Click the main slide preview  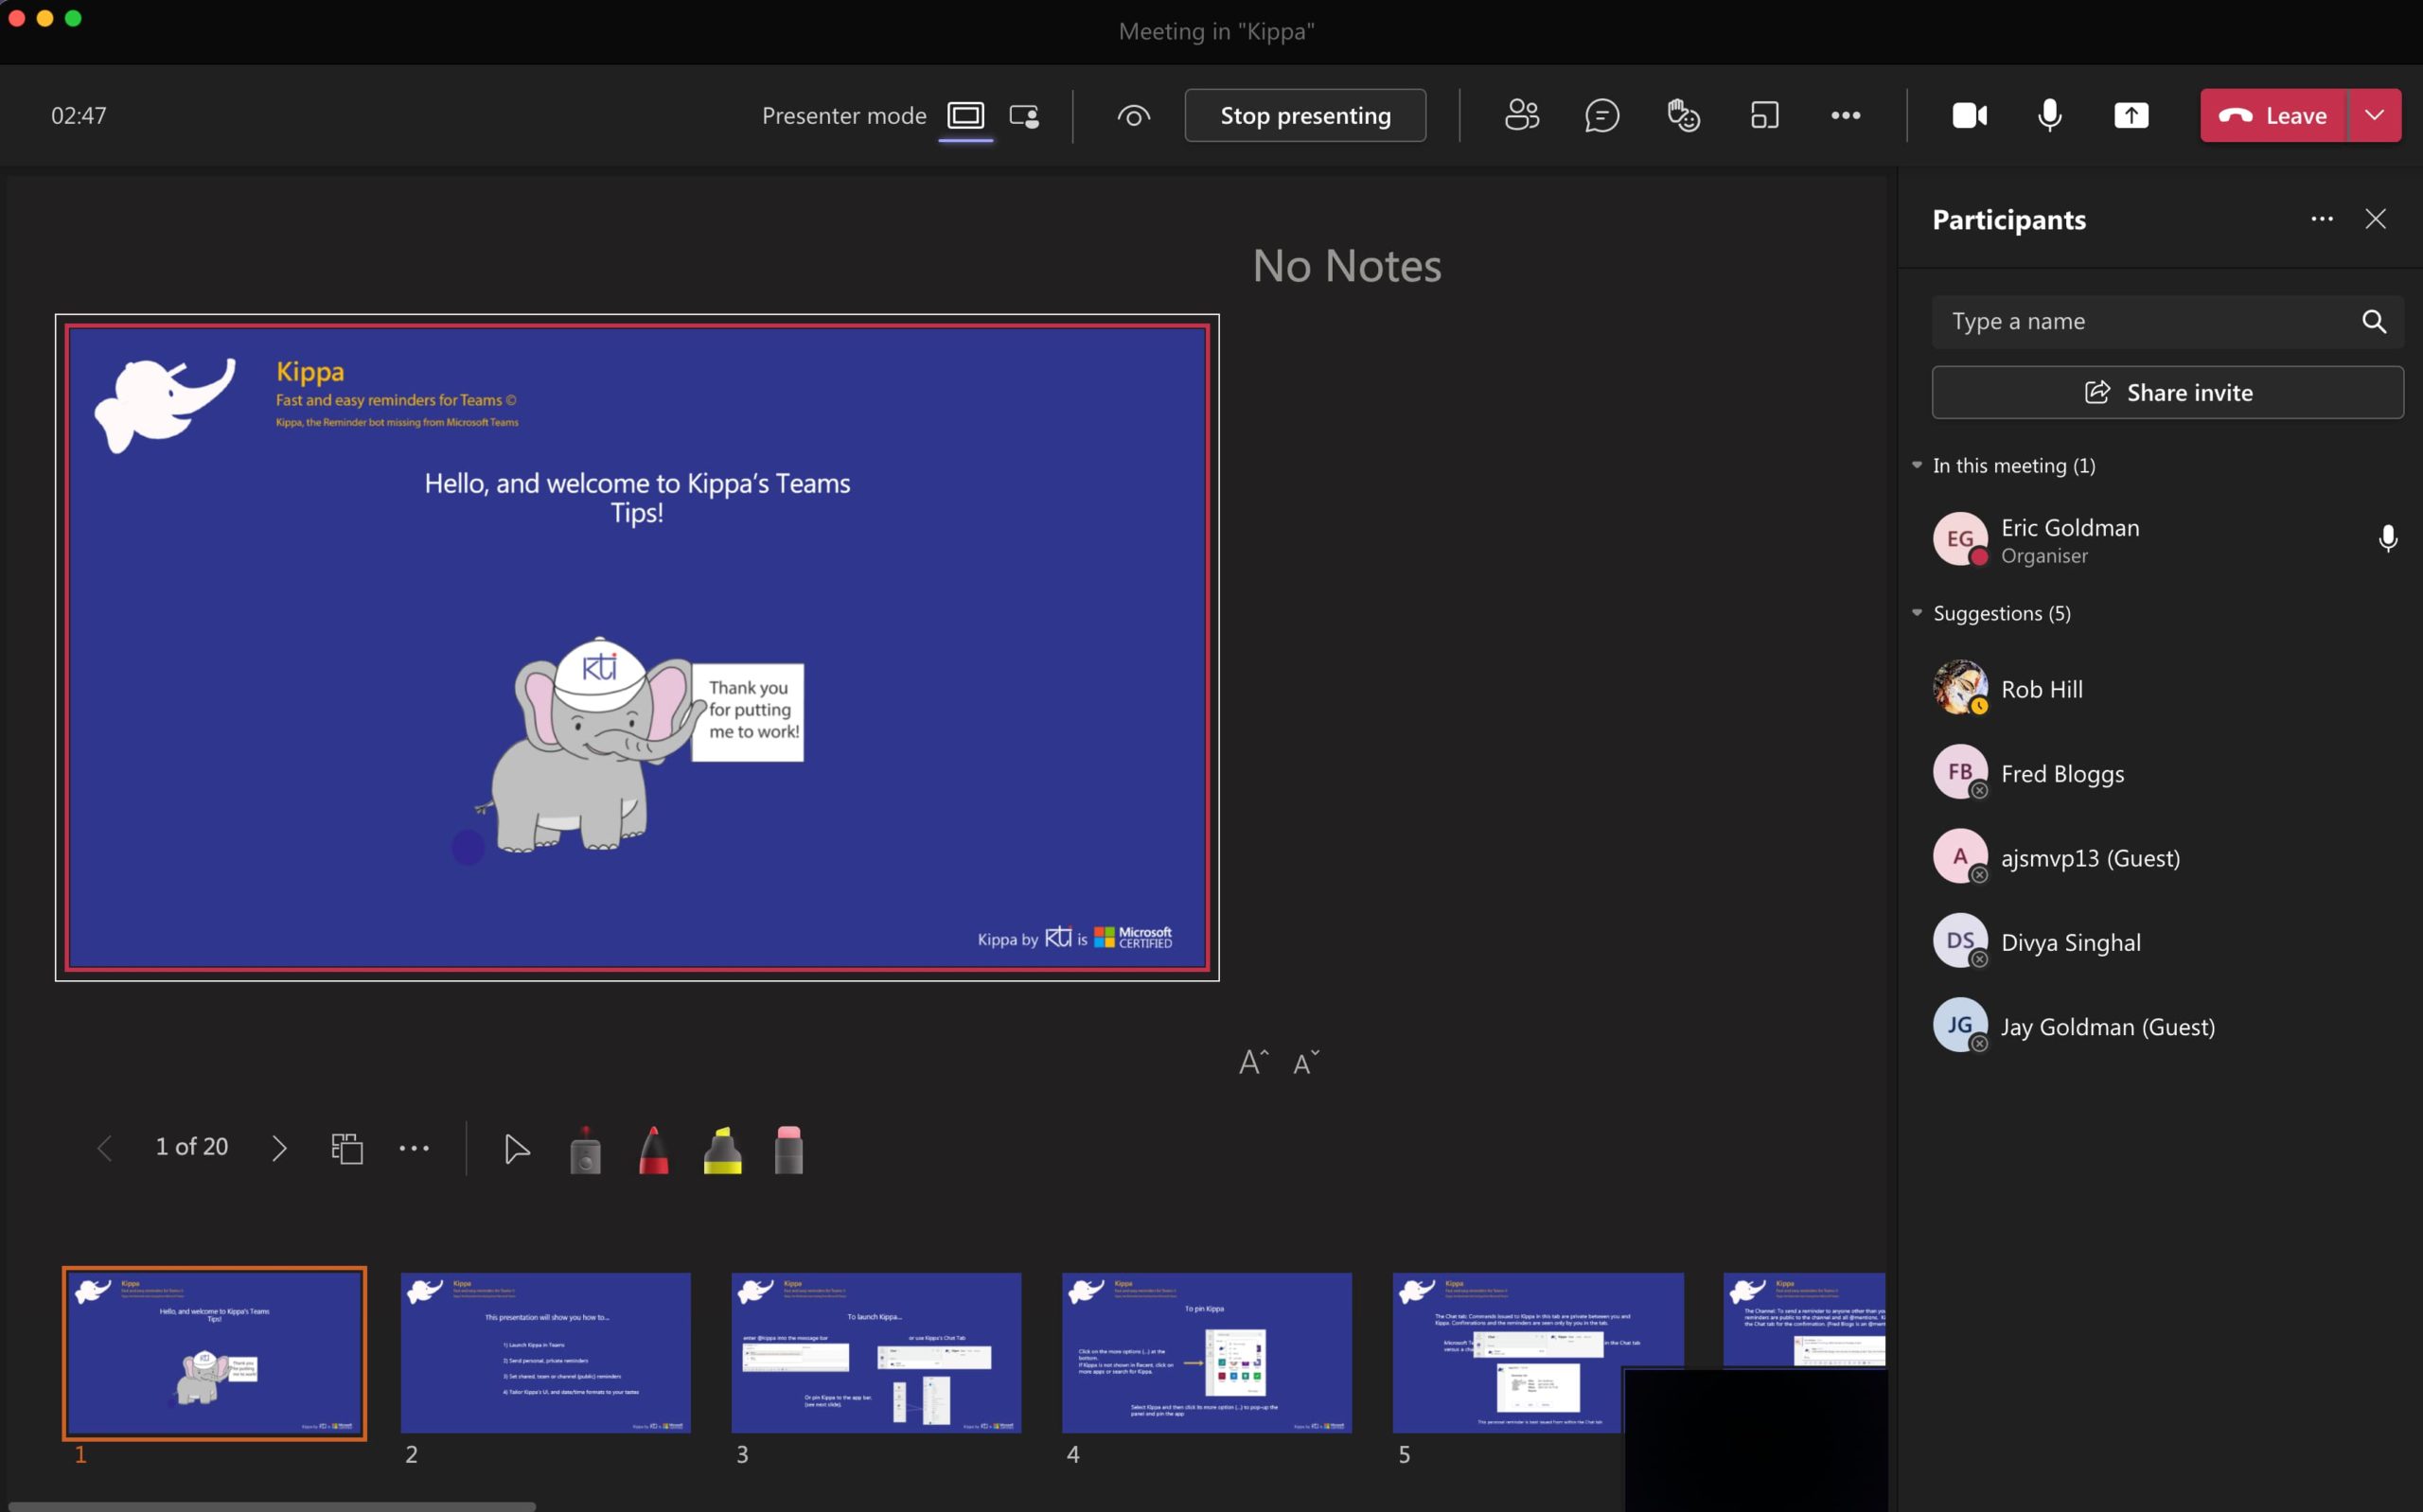tap(637, 648)
